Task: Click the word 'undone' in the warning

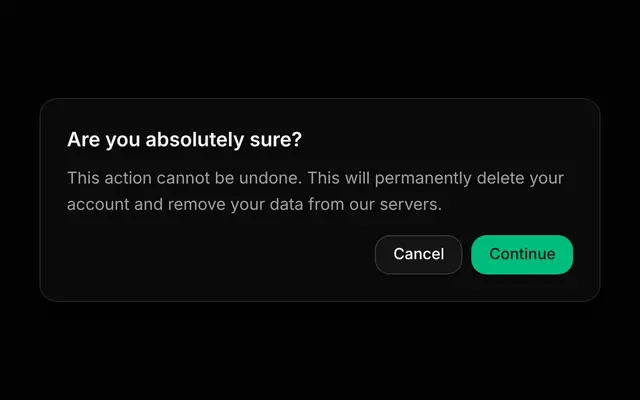Action: point(269,178)
